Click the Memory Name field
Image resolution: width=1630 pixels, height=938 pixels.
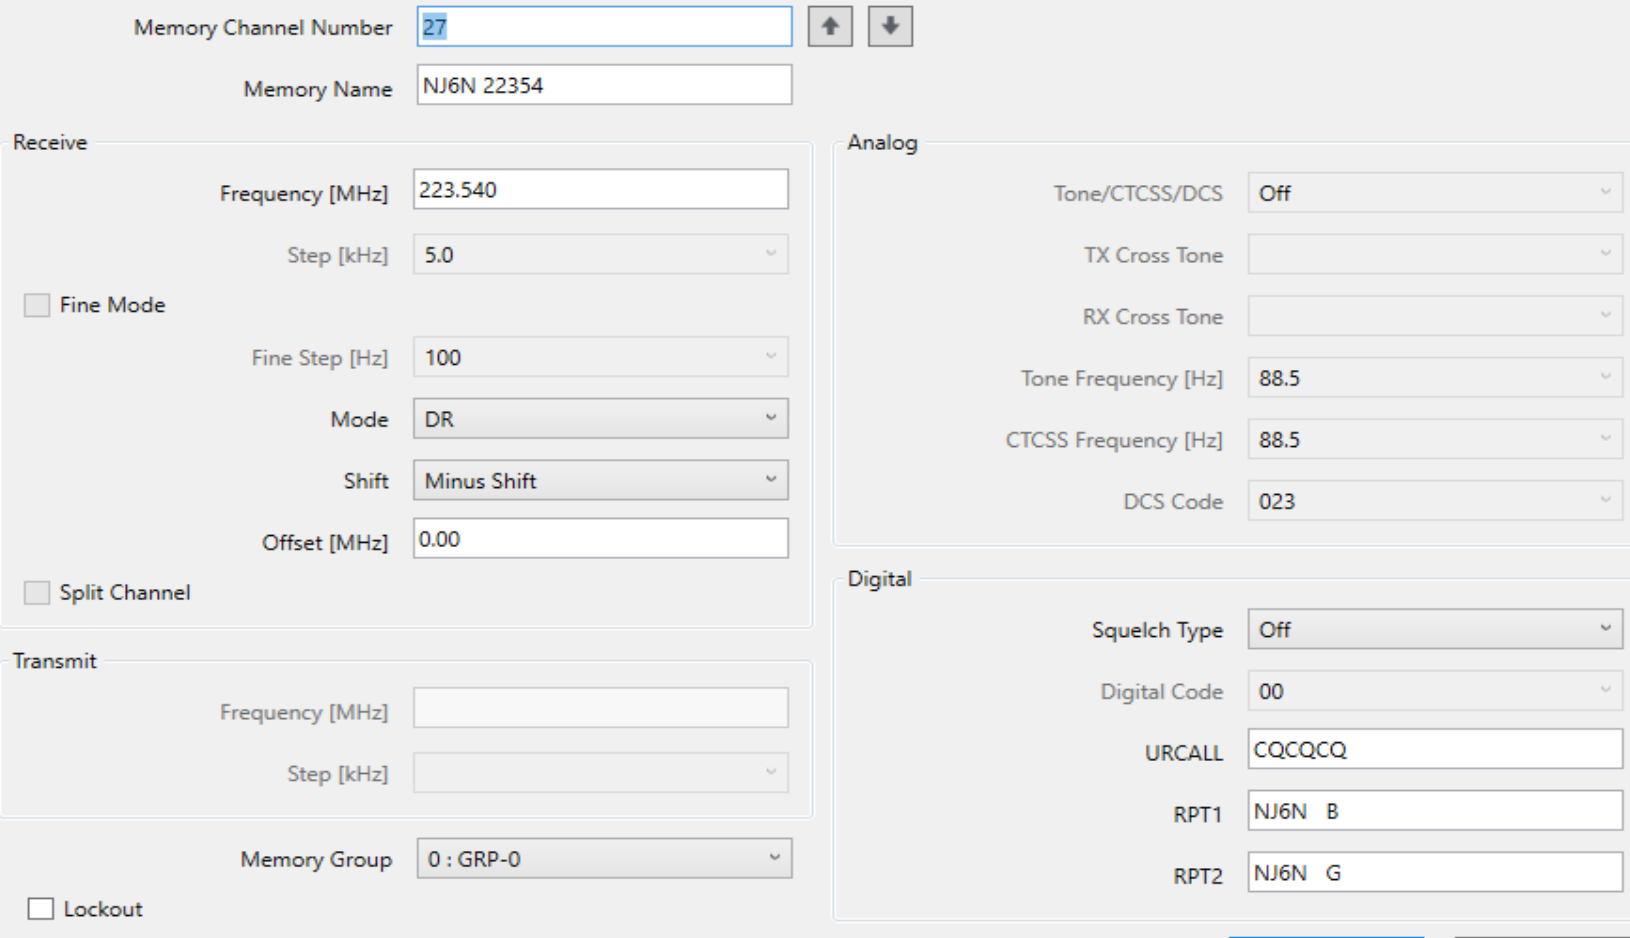coord(604,85)
